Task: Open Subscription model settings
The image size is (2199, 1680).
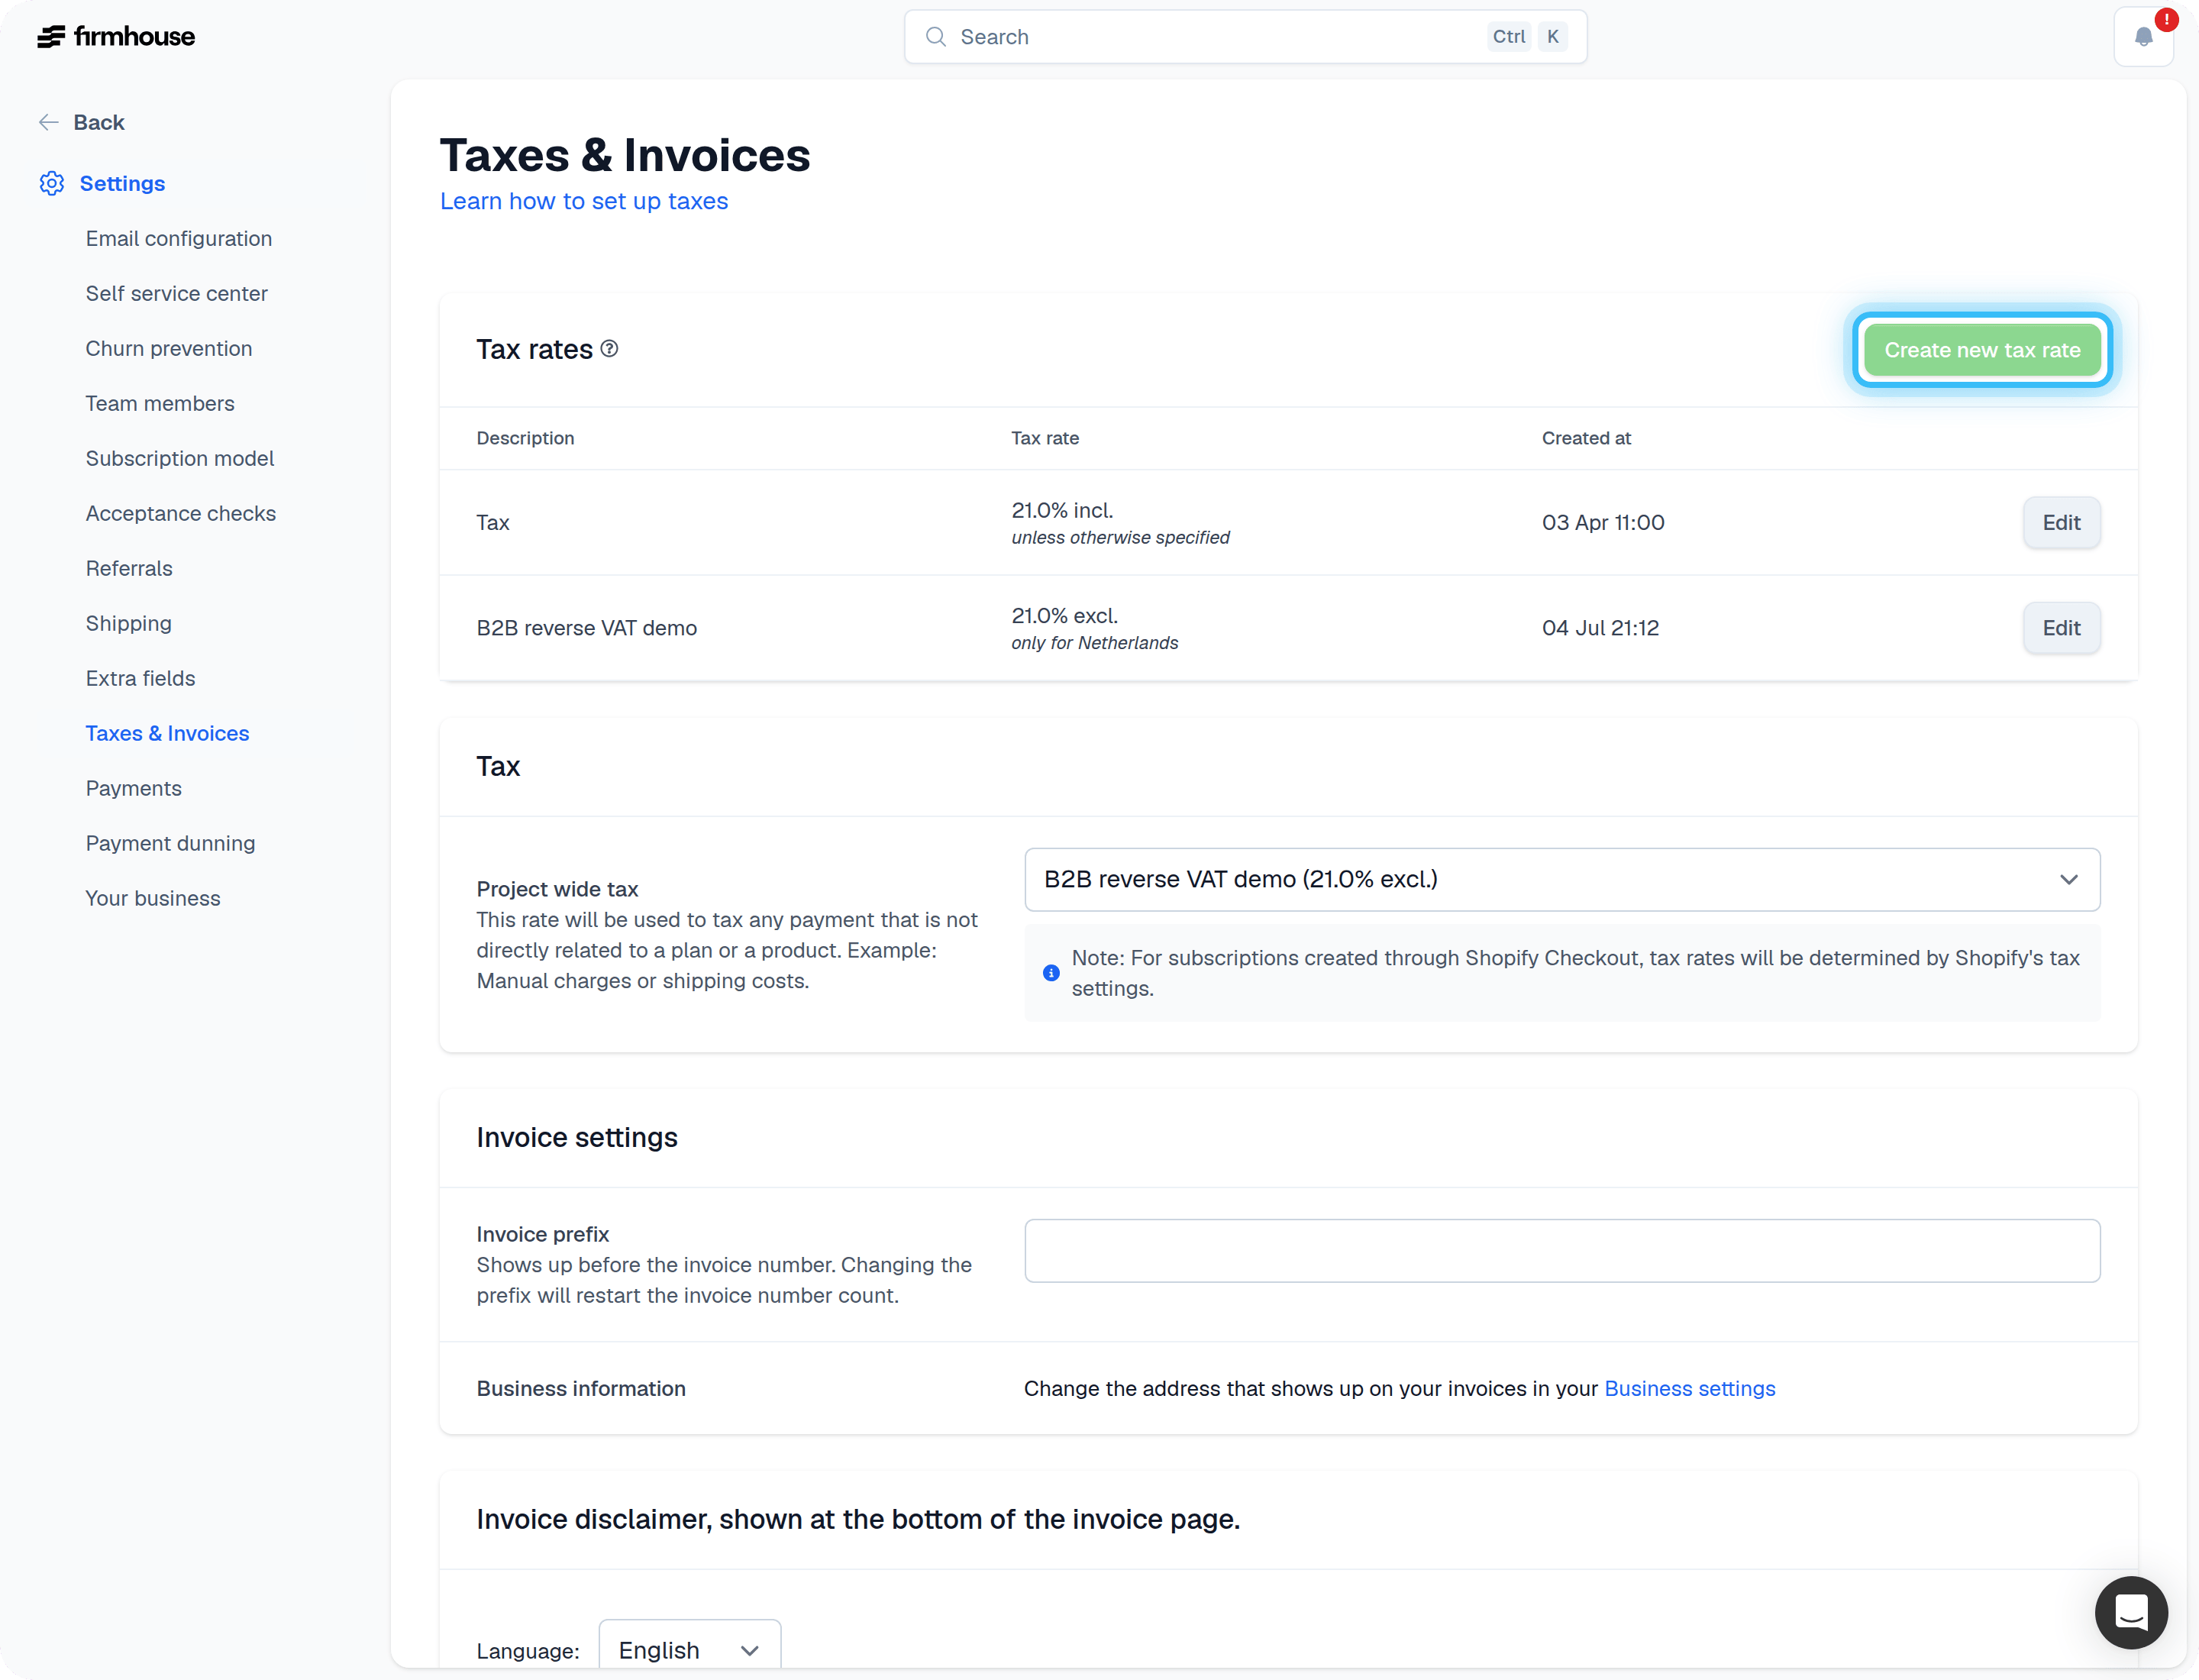Action: coord(180,458)
